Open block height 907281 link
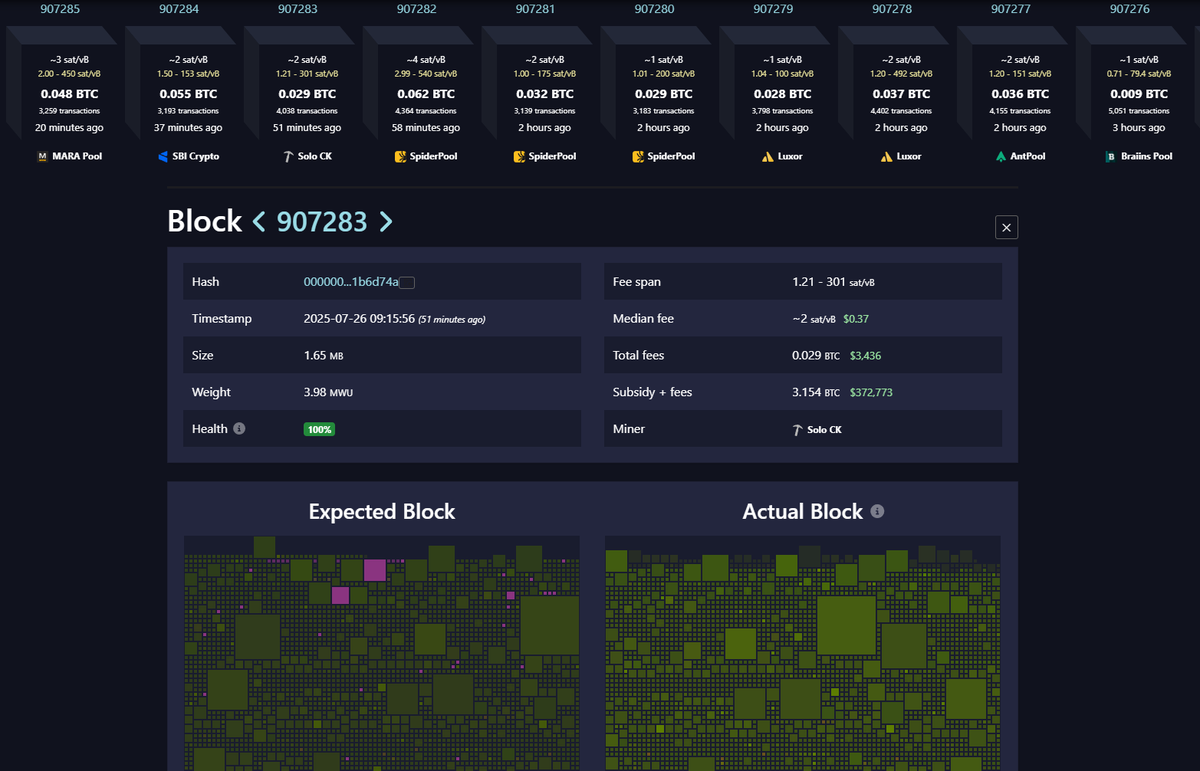1200x771 pixels. [535, 9]
